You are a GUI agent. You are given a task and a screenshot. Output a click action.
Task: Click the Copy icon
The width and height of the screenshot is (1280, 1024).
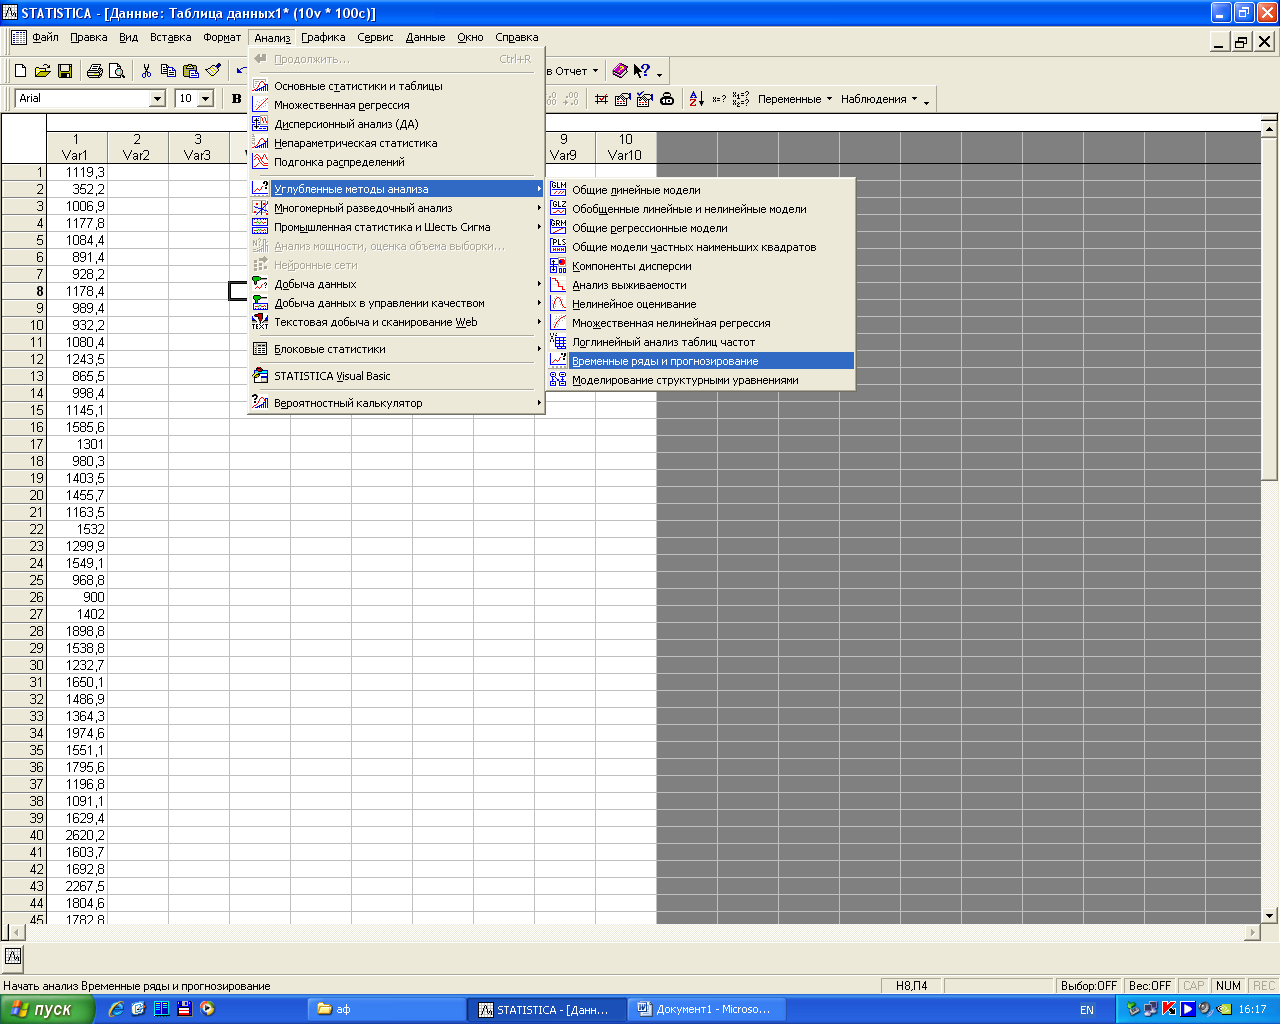click(x=168, y=71)
